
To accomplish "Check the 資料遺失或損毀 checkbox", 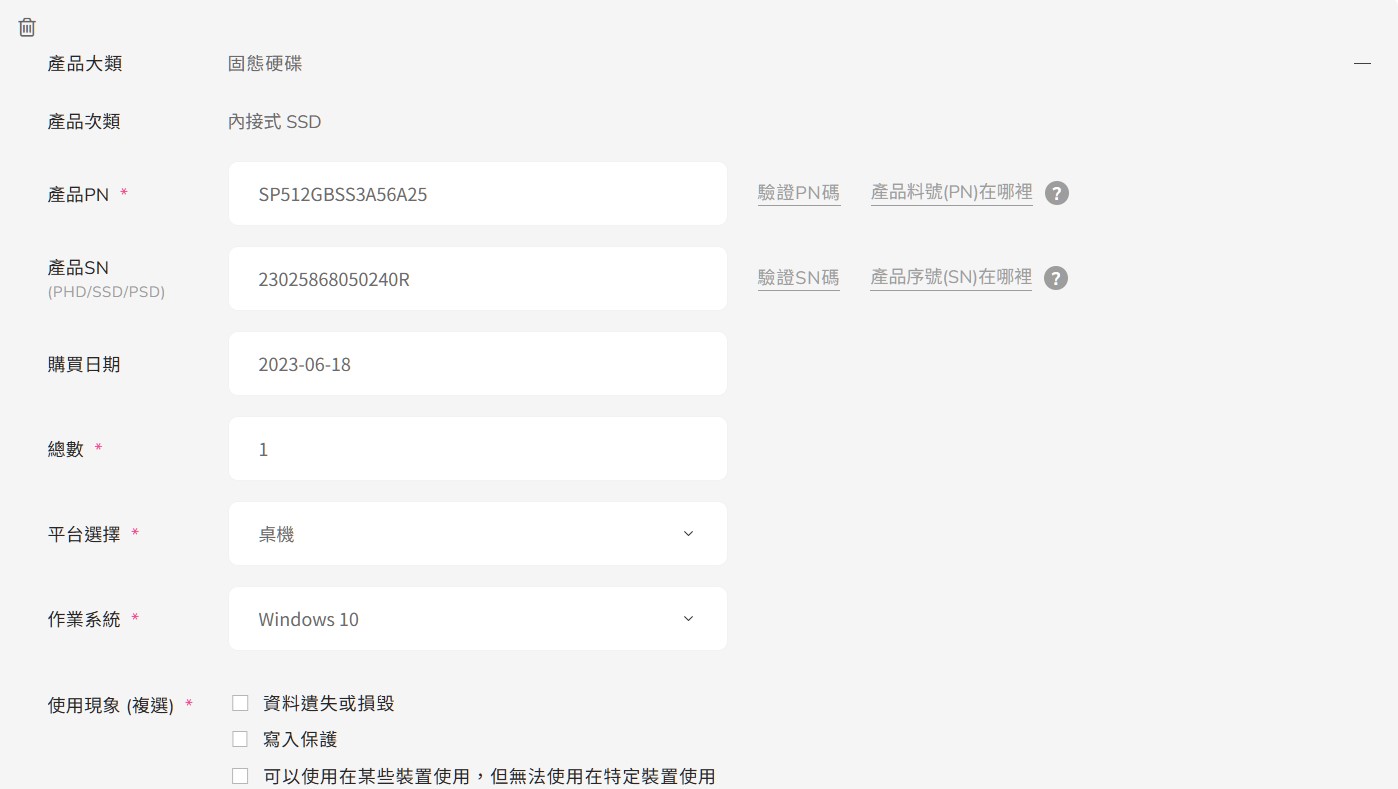I will [240, 703].
